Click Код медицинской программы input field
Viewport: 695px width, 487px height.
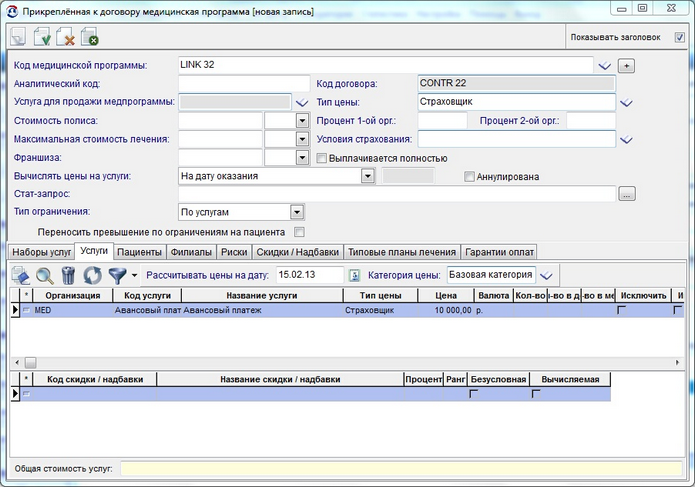tap(386, 65)
